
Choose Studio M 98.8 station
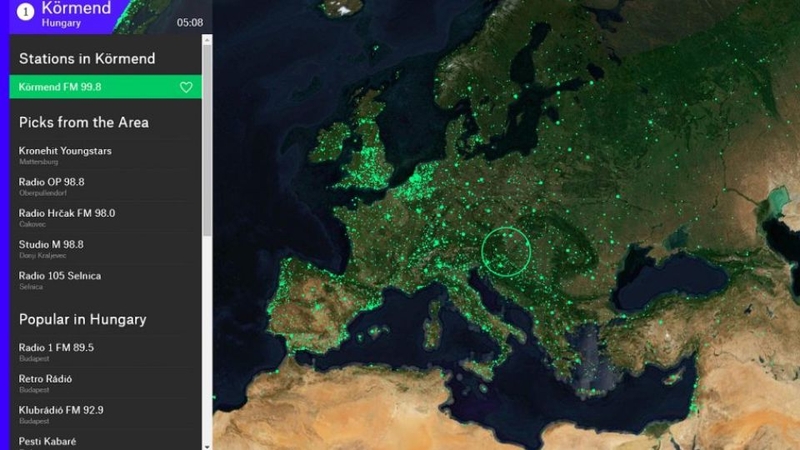pos(106,249)
